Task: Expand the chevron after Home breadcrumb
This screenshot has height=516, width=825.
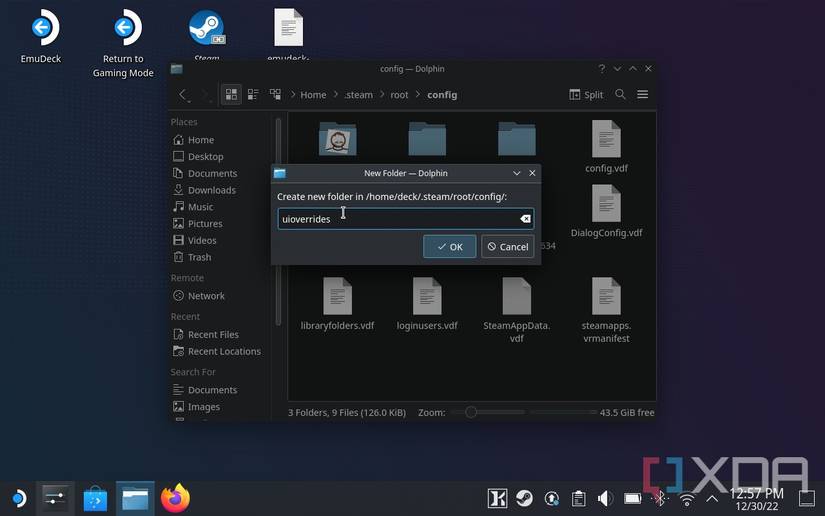Action: tap(335, 95)
